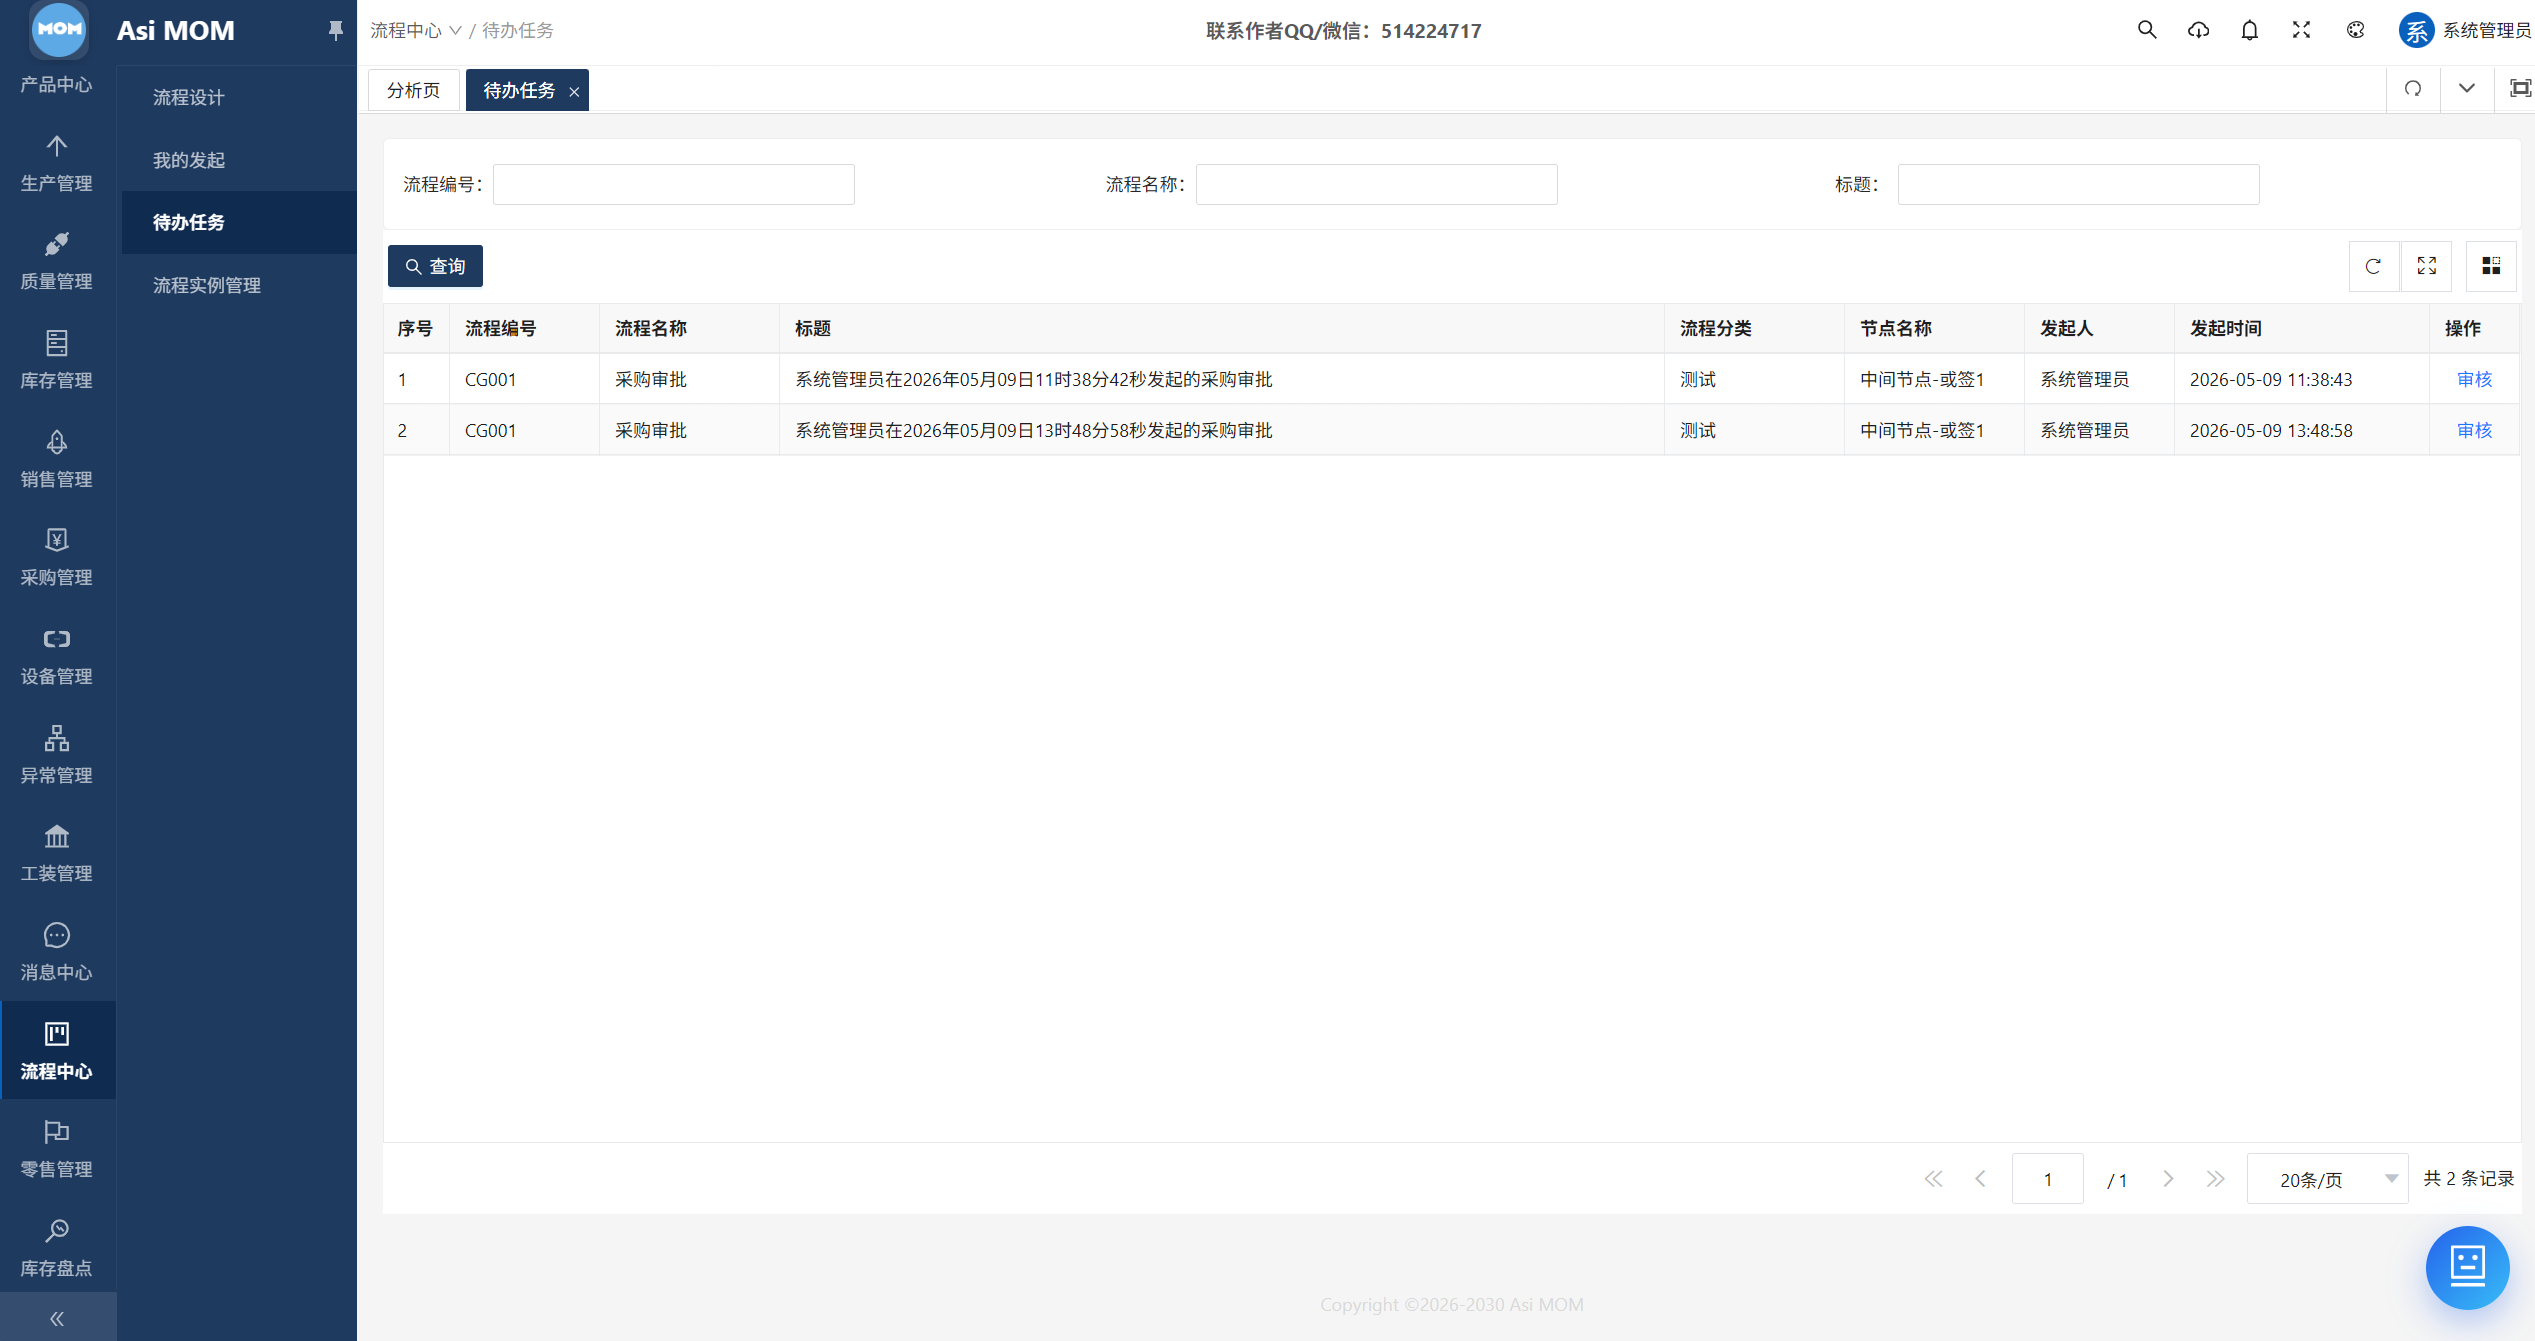Open 工装管理 module

click(x=57, y=853)
